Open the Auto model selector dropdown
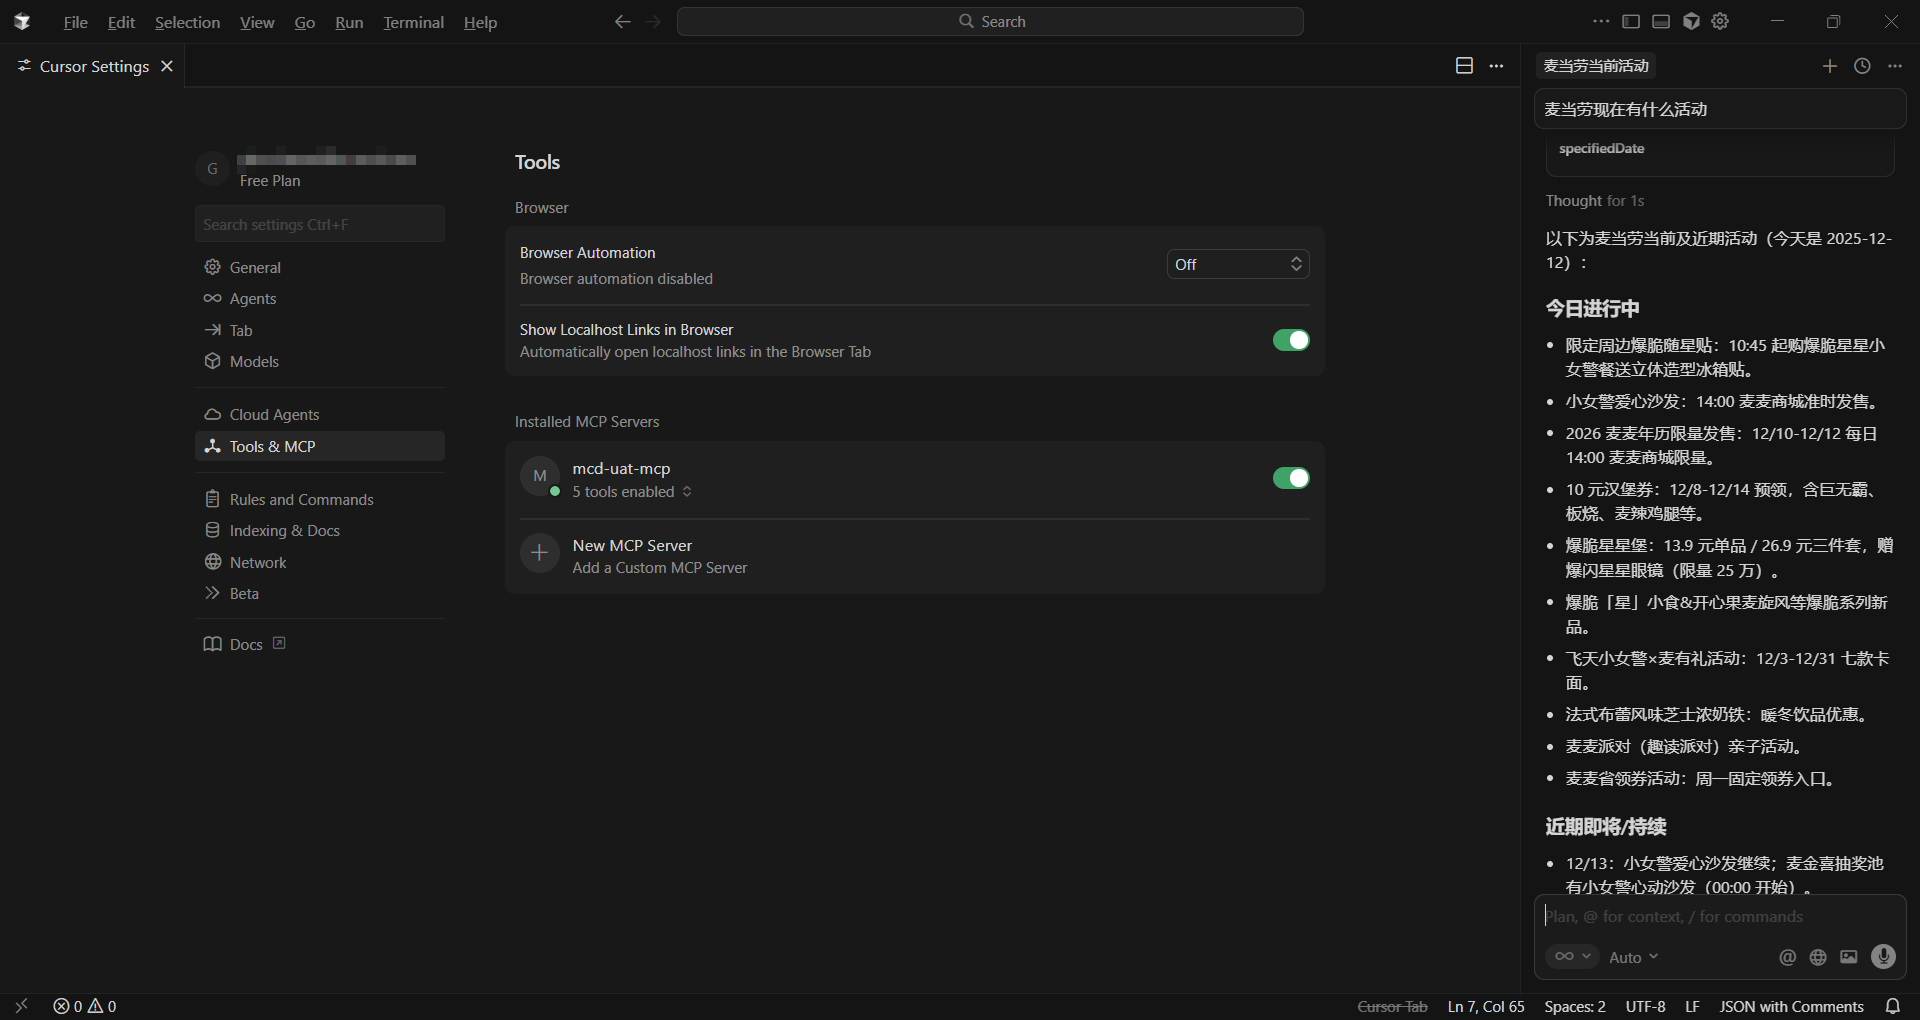 (x=1633, y=957)
